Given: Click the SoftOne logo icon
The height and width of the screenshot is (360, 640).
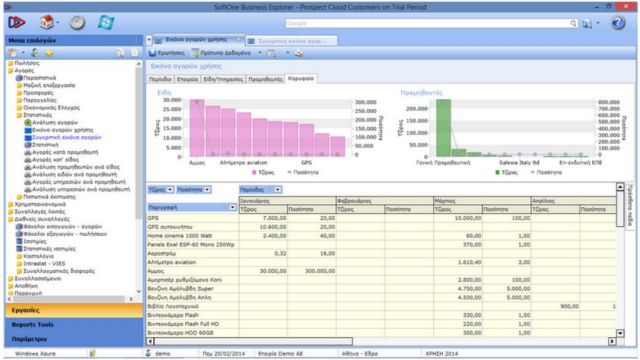Looking at the screenshot, I should point(17,22).
